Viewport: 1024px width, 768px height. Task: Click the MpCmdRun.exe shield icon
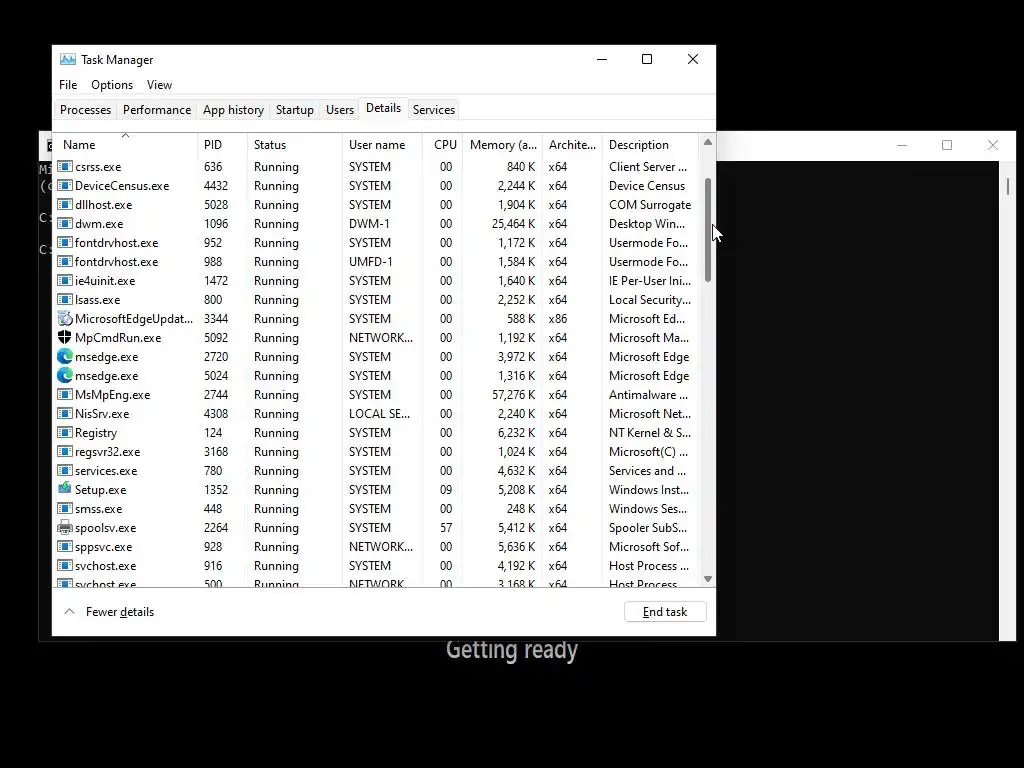point(65,337)
